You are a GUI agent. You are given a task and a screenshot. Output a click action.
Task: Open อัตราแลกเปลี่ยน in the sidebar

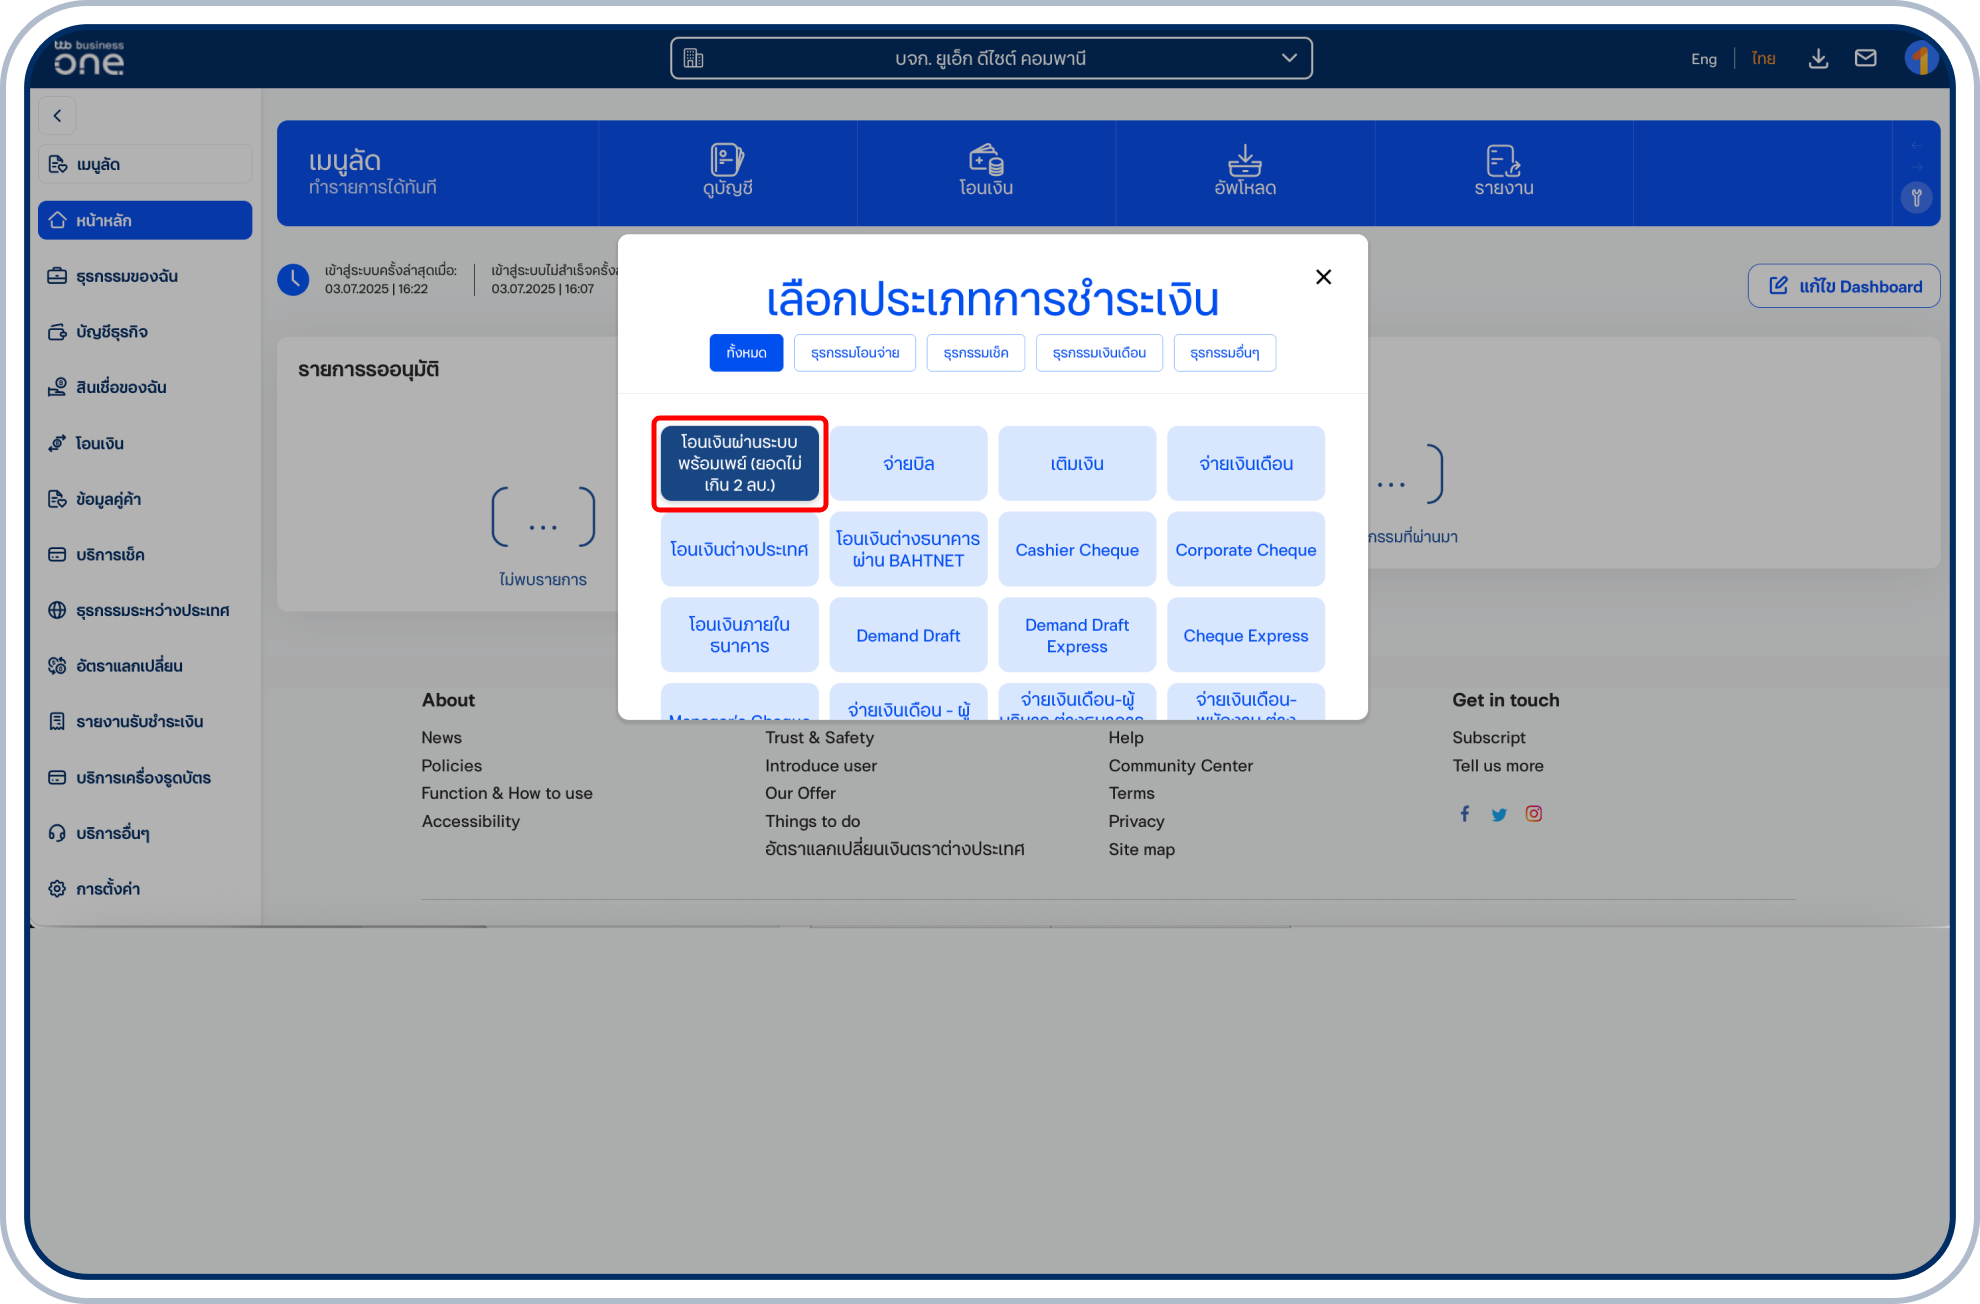(128, 666)
